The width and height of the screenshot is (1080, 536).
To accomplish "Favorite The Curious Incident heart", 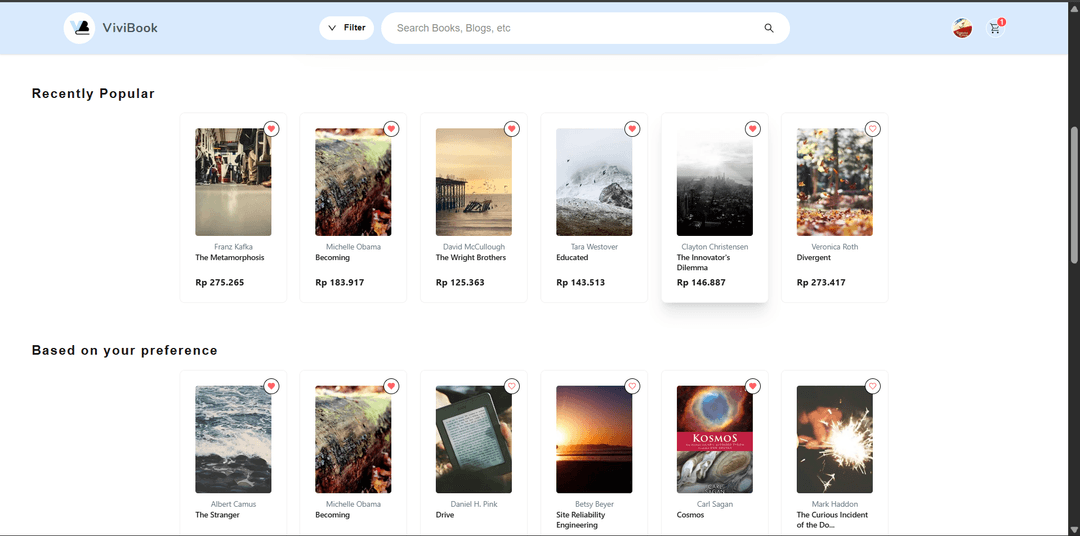I will click(x=873, y=386).
